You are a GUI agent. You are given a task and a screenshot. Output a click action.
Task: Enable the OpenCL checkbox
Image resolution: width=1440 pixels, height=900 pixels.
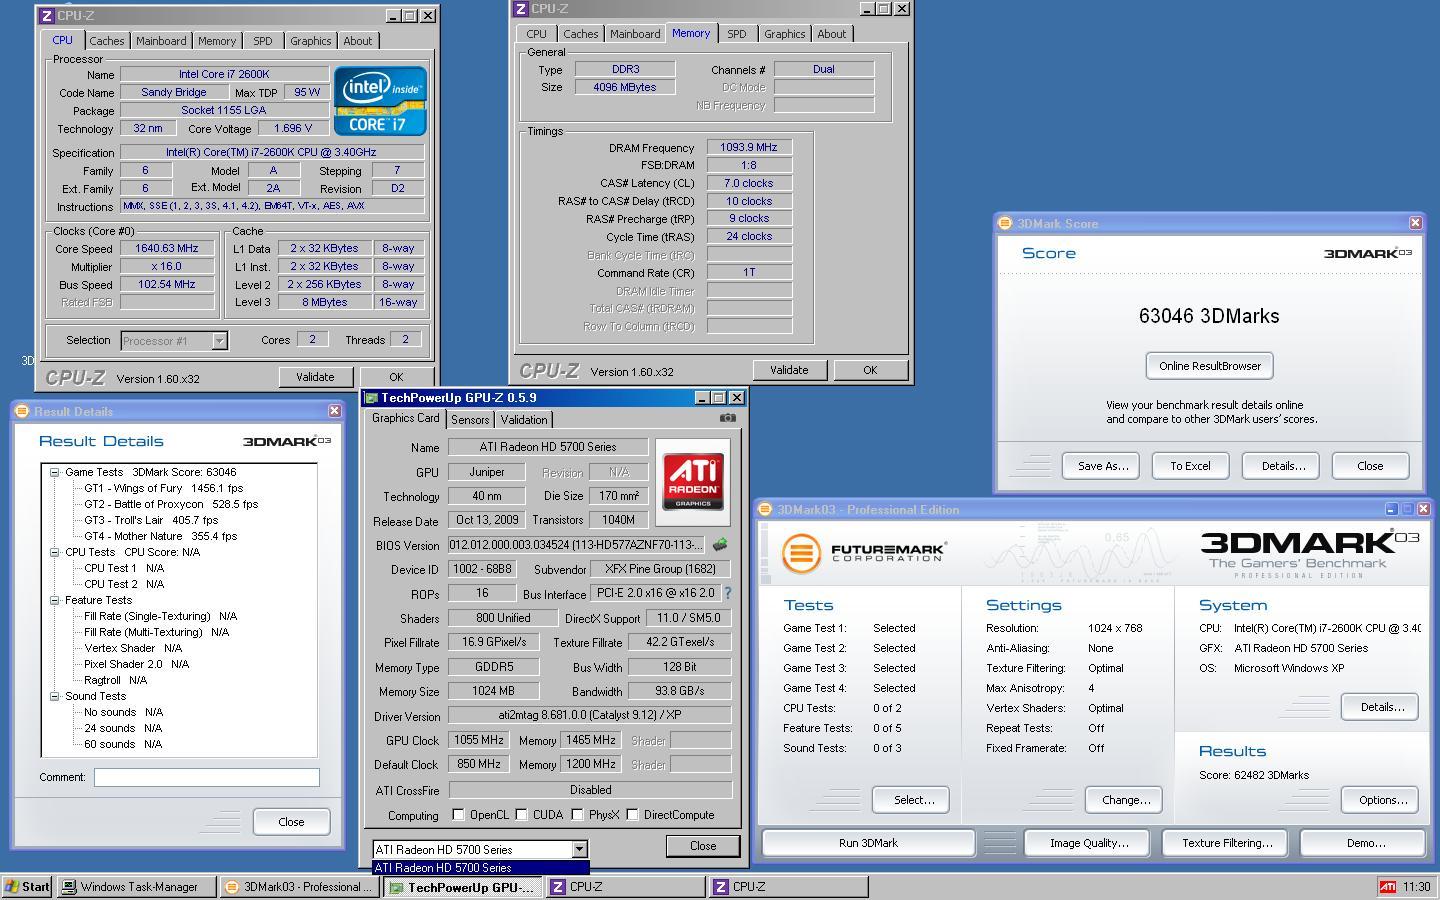tap(458, 815)
